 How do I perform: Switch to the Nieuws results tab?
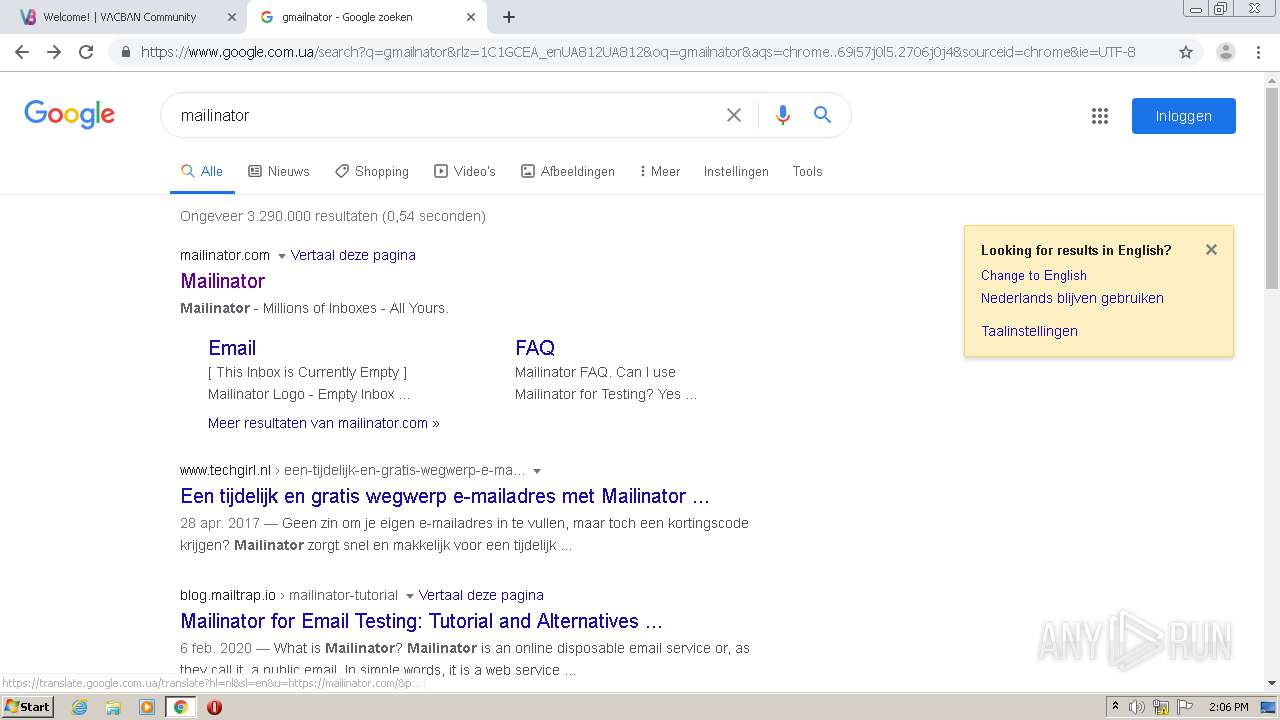279,171
